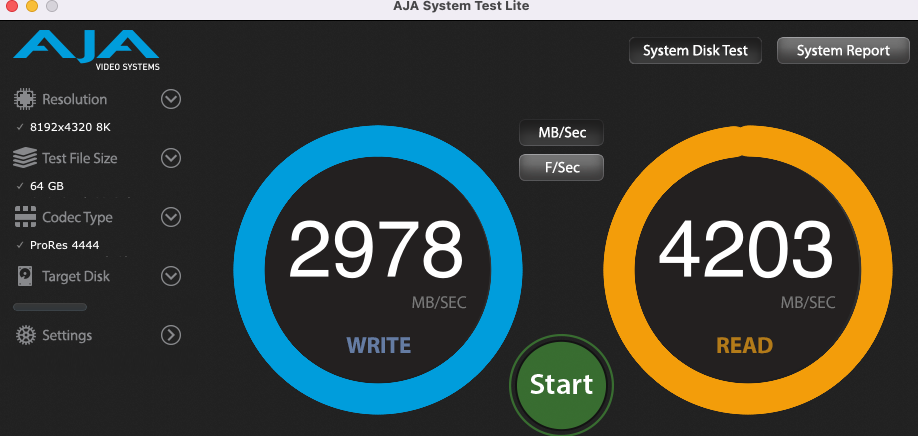The width and height of the screenshot is (918, 436).
Task: Open the System Report
Action: coord(843,51)
